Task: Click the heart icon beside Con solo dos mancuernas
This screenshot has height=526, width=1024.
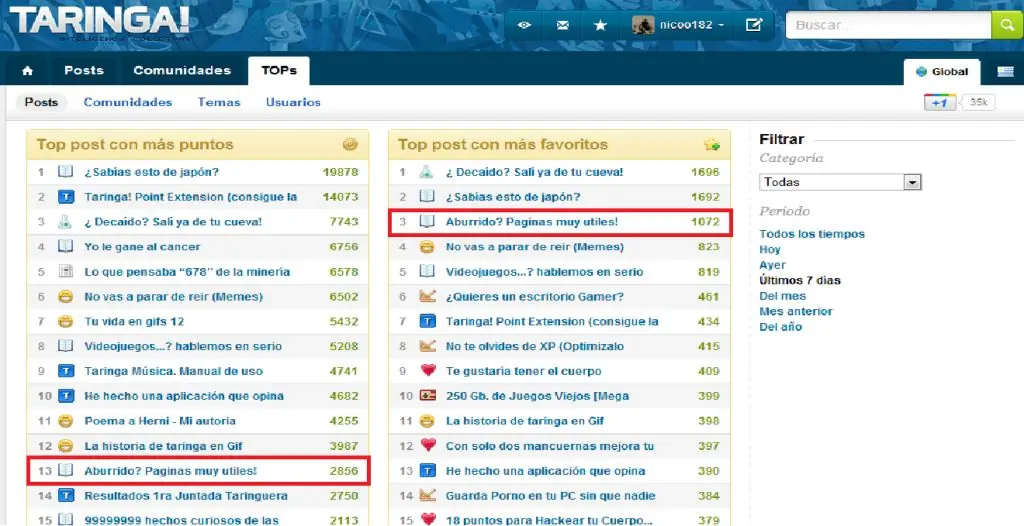Action: click(427, 446)
